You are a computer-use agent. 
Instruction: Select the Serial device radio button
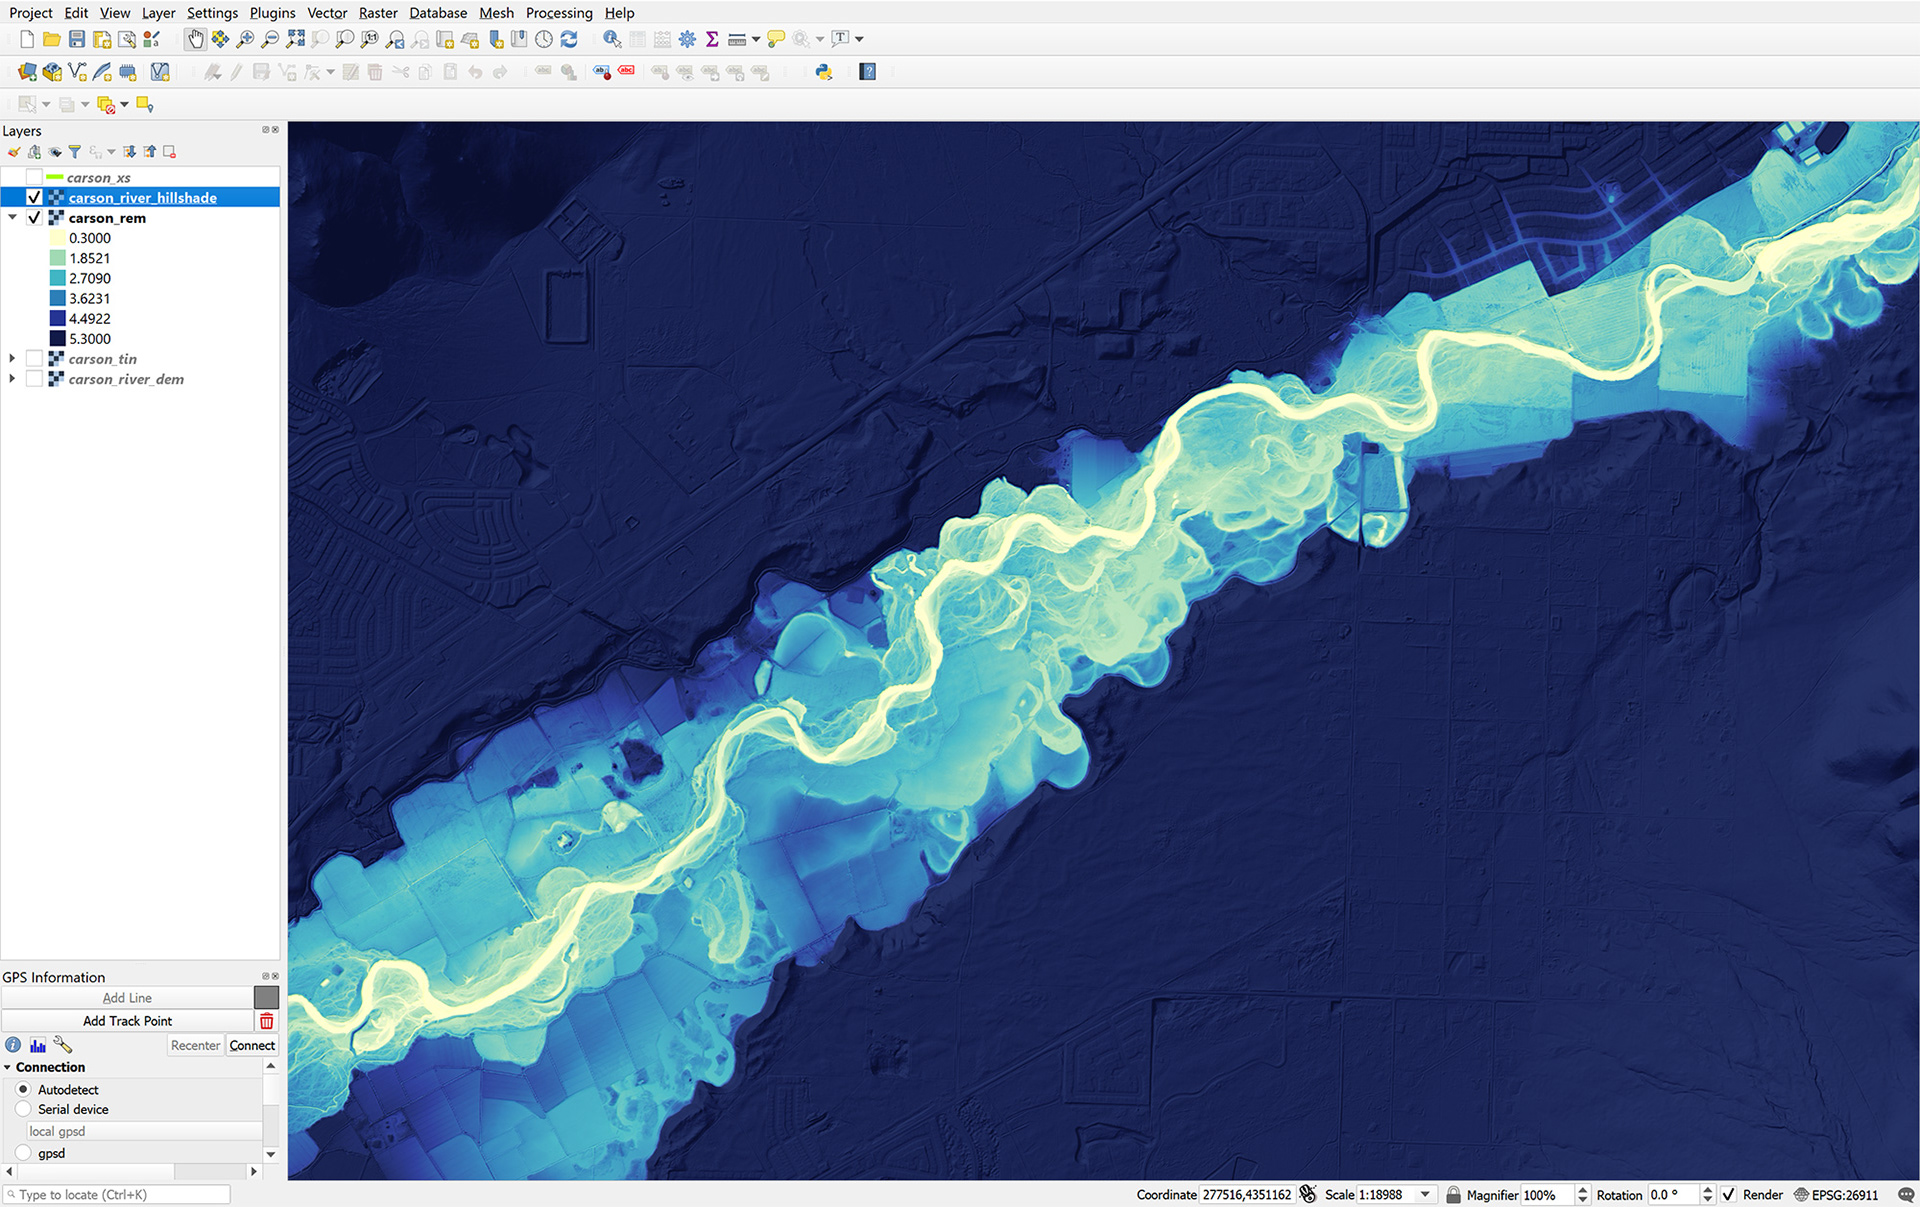[x=23, y=1109]
